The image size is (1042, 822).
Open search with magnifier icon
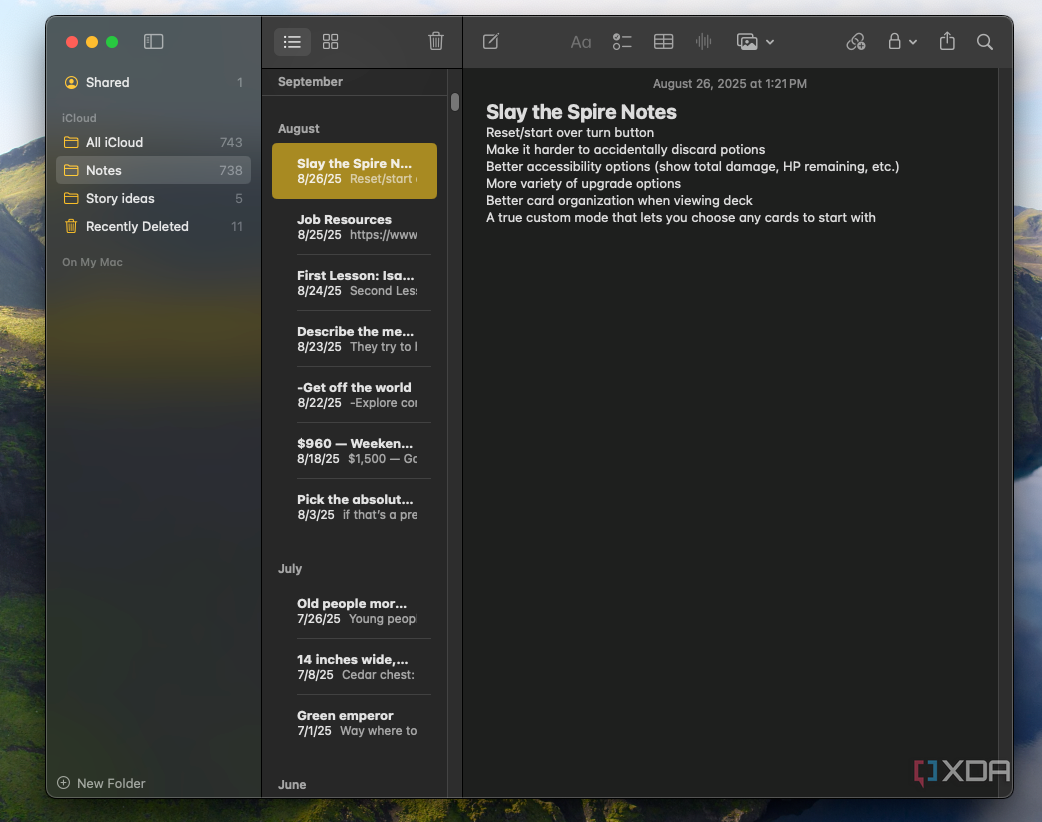click(x=985, y=42)
